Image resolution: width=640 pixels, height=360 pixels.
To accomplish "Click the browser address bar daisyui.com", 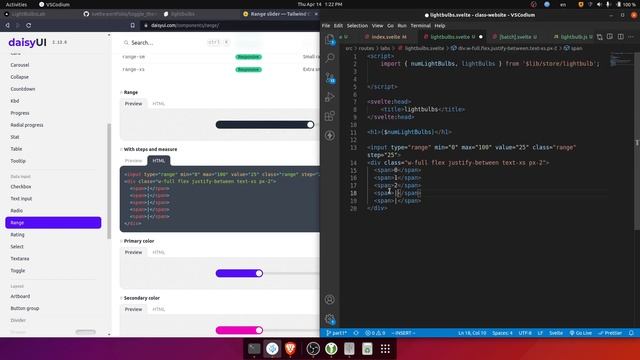I will [x=229, y=25].
